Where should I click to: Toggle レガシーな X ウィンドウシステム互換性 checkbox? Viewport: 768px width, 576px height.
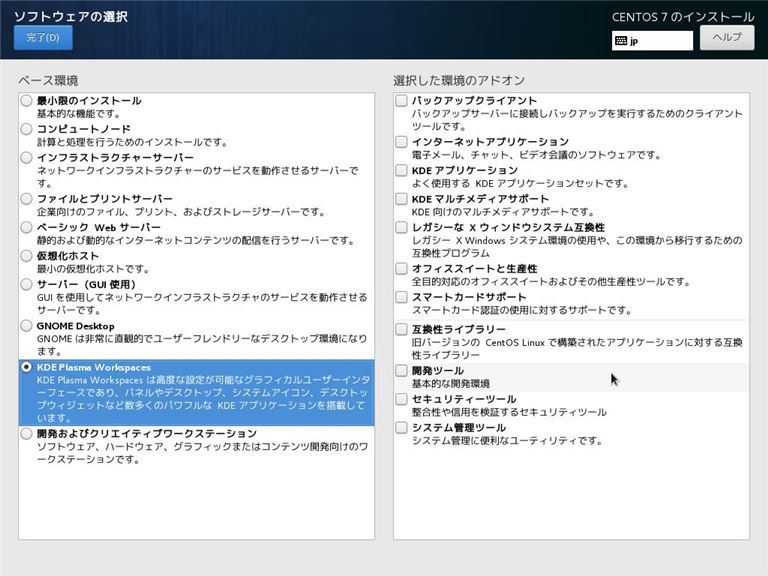401,227
